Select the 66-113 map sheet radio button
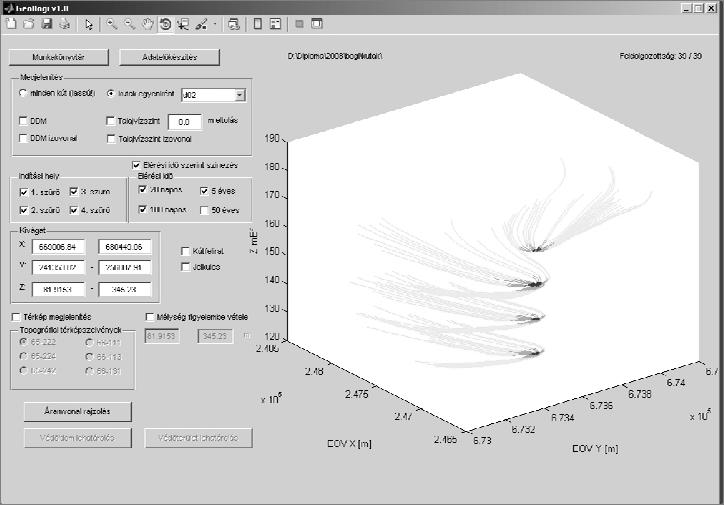This screenshot has width=724, height=505. 90,356
